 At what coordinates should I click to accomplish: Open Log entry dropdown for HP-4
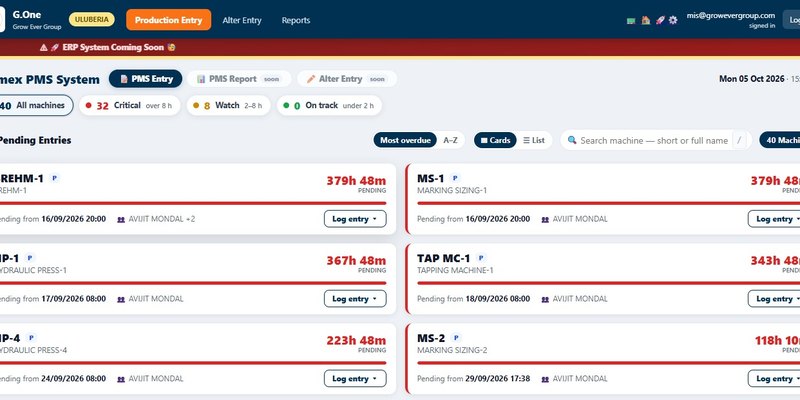355,379
